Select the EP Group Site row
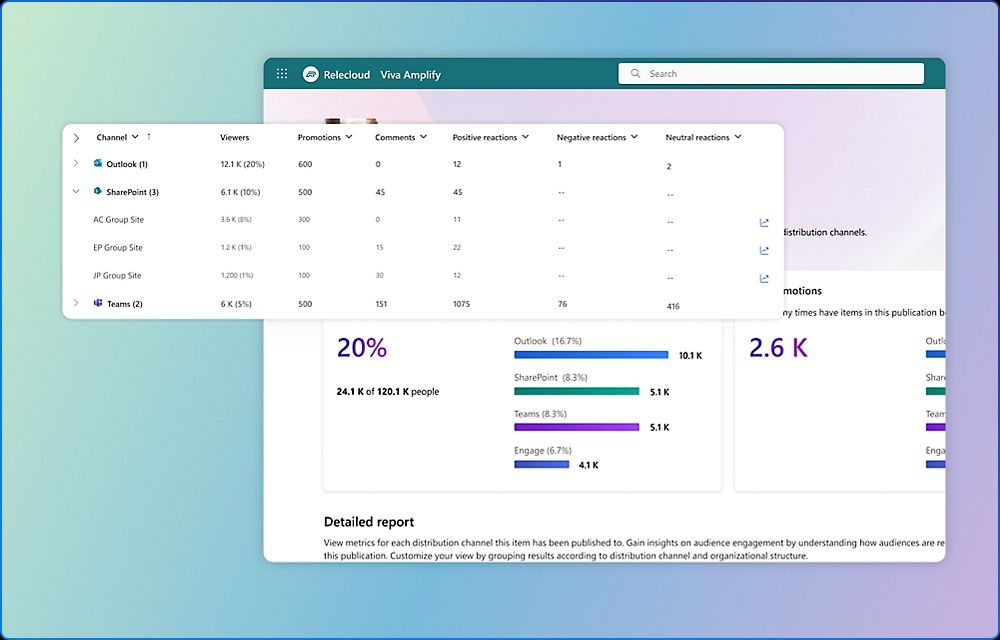The height and width of the screenshot is (640, 1000). 423,247
